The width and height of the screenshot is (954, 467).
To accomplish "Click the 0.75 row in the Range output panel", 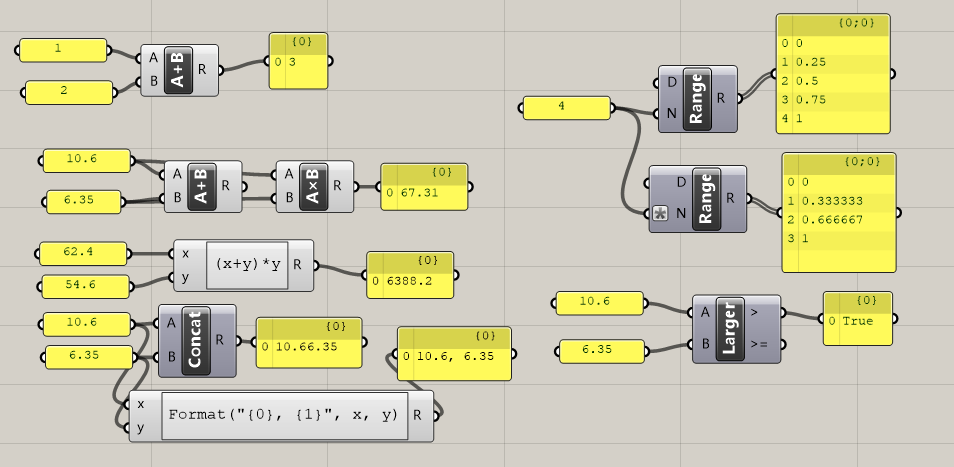I will [834, 100].
